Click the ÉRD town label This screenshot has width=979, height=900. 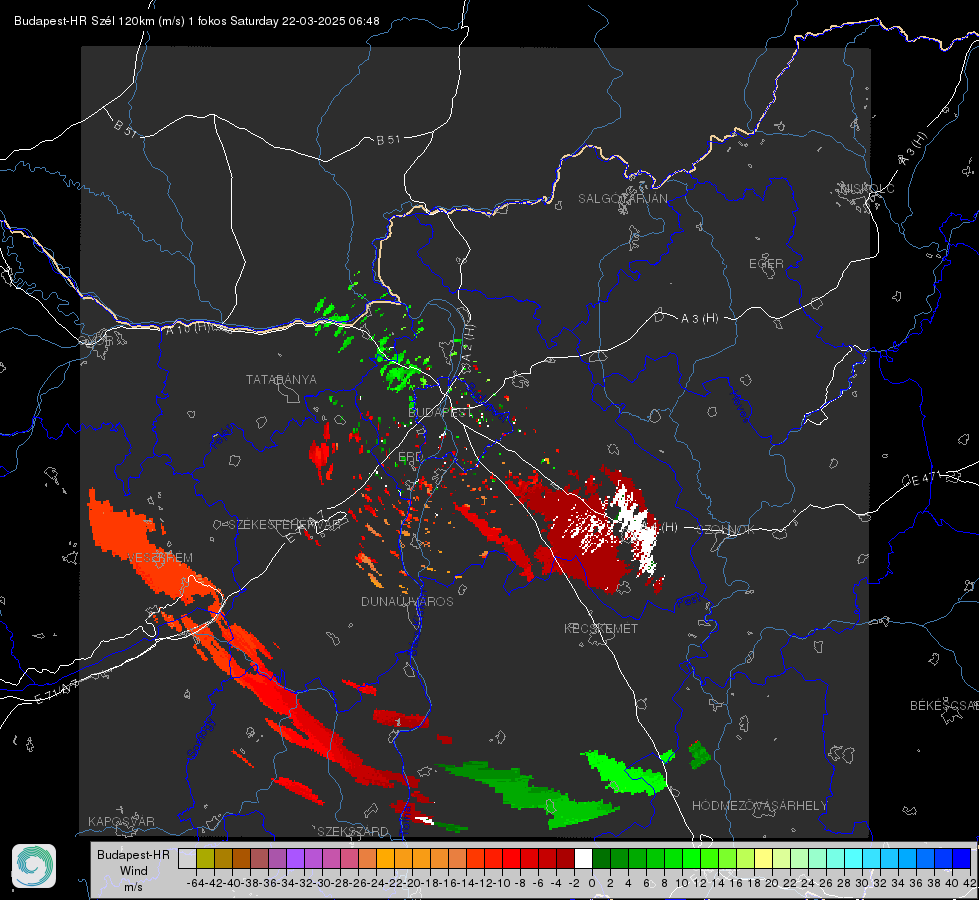[x=410, y=457]
